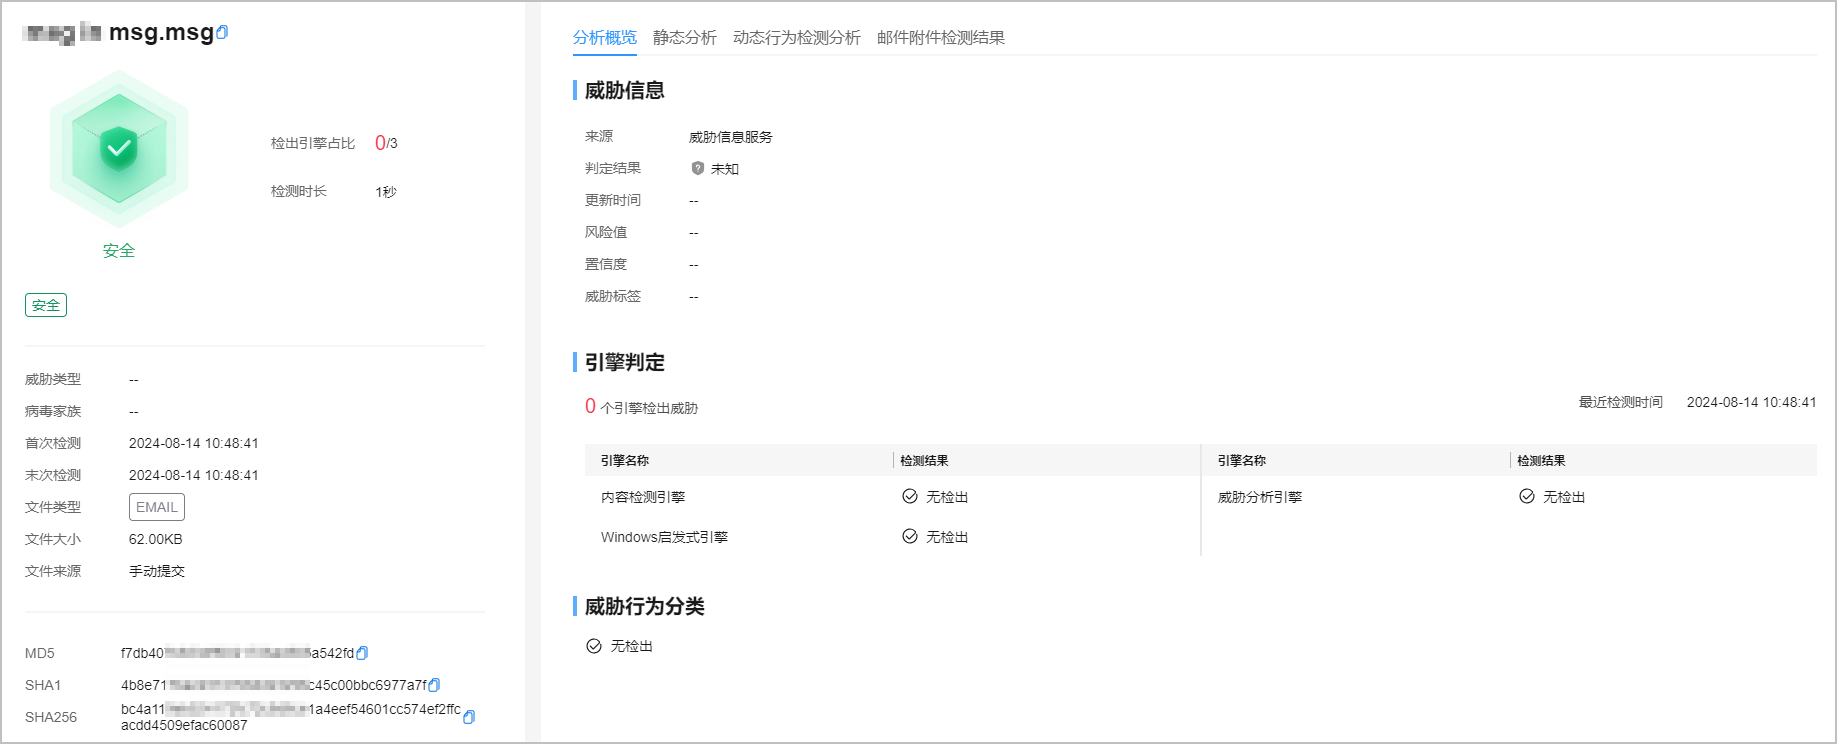Image resolution: width=1837 pixels, height=744 pixels.
Task: Click the 威胁信息 section heading
Action: tap(625, 90)
